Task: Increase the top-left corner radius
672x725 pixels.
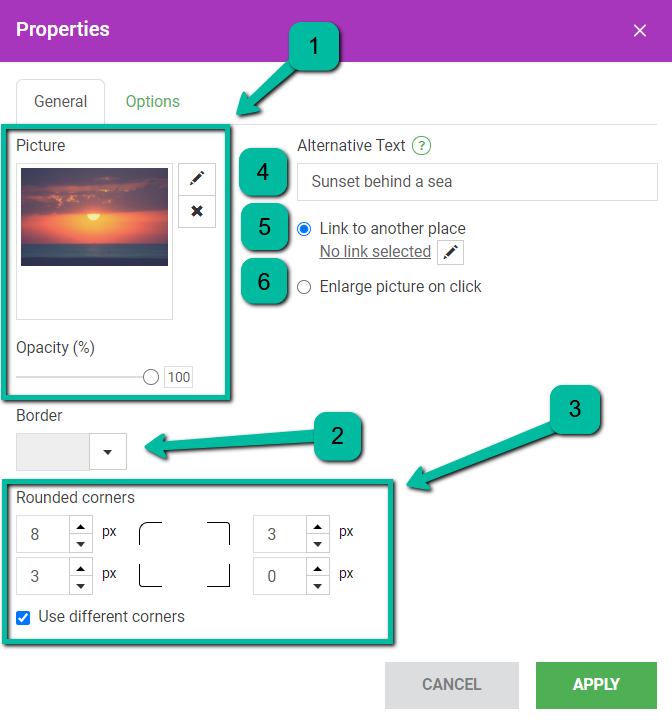Action: 81,526
